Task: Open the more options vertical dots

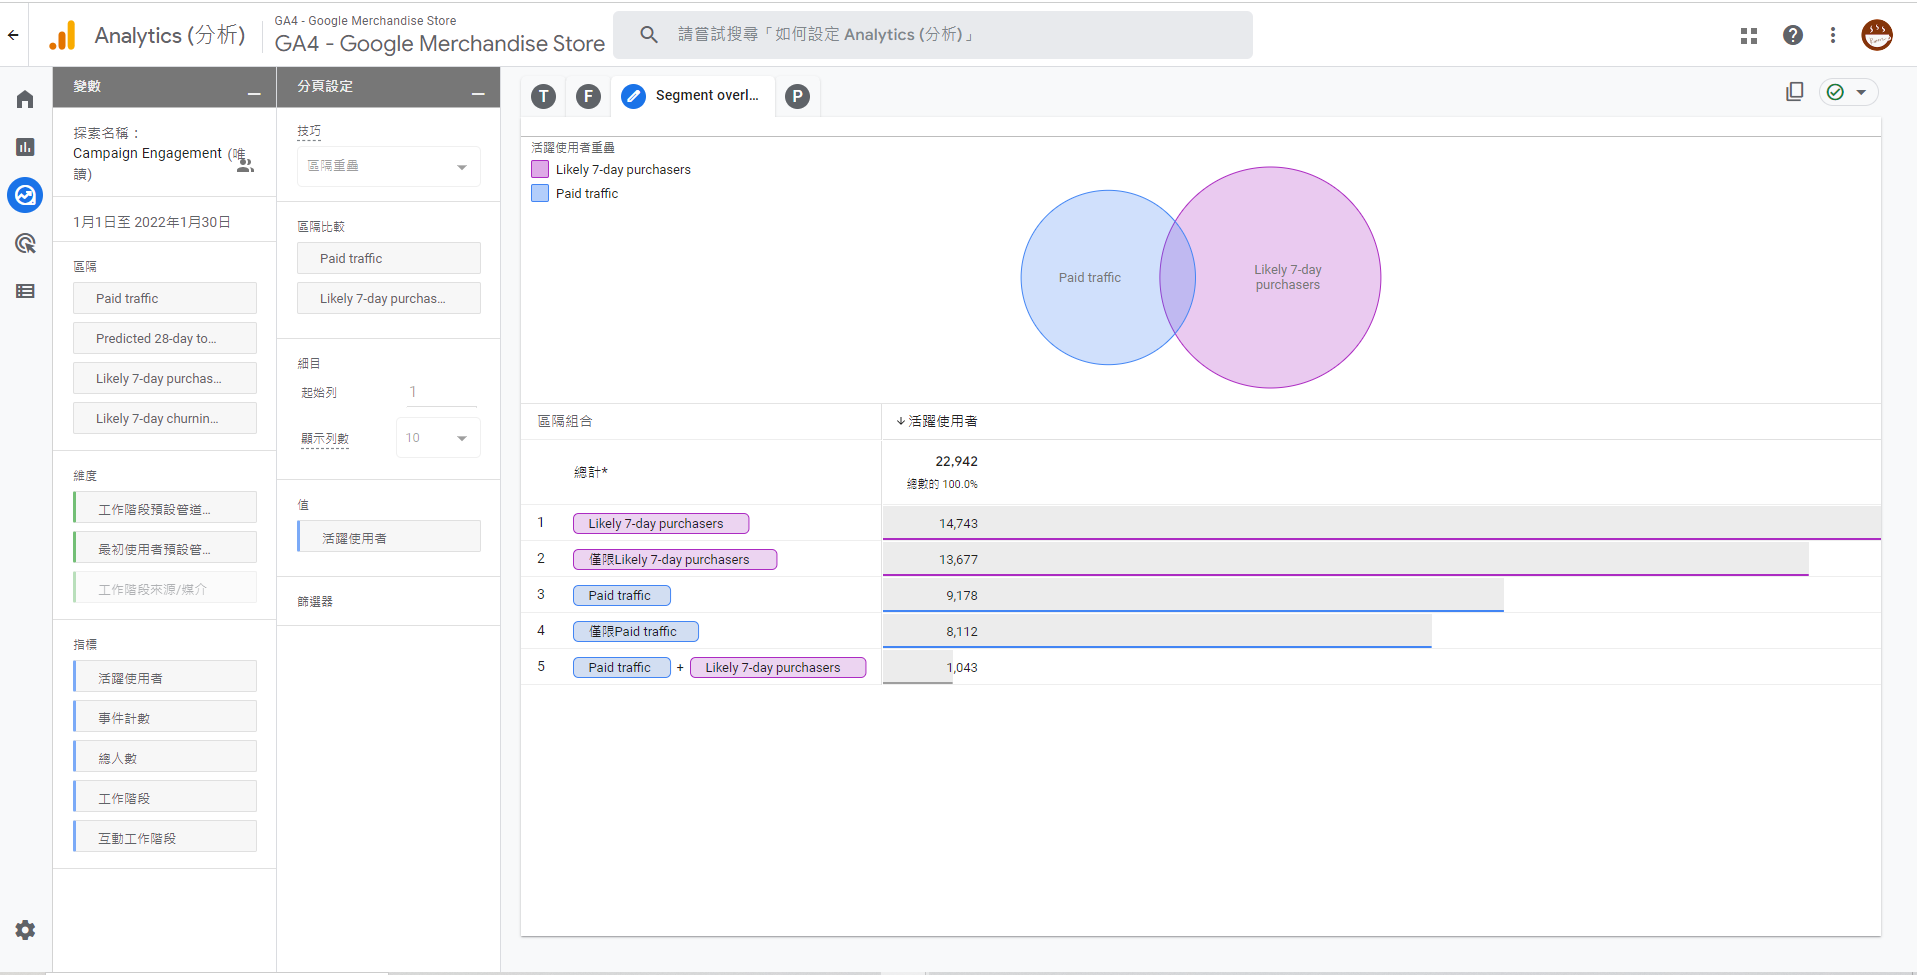Action: [1832, 35]
